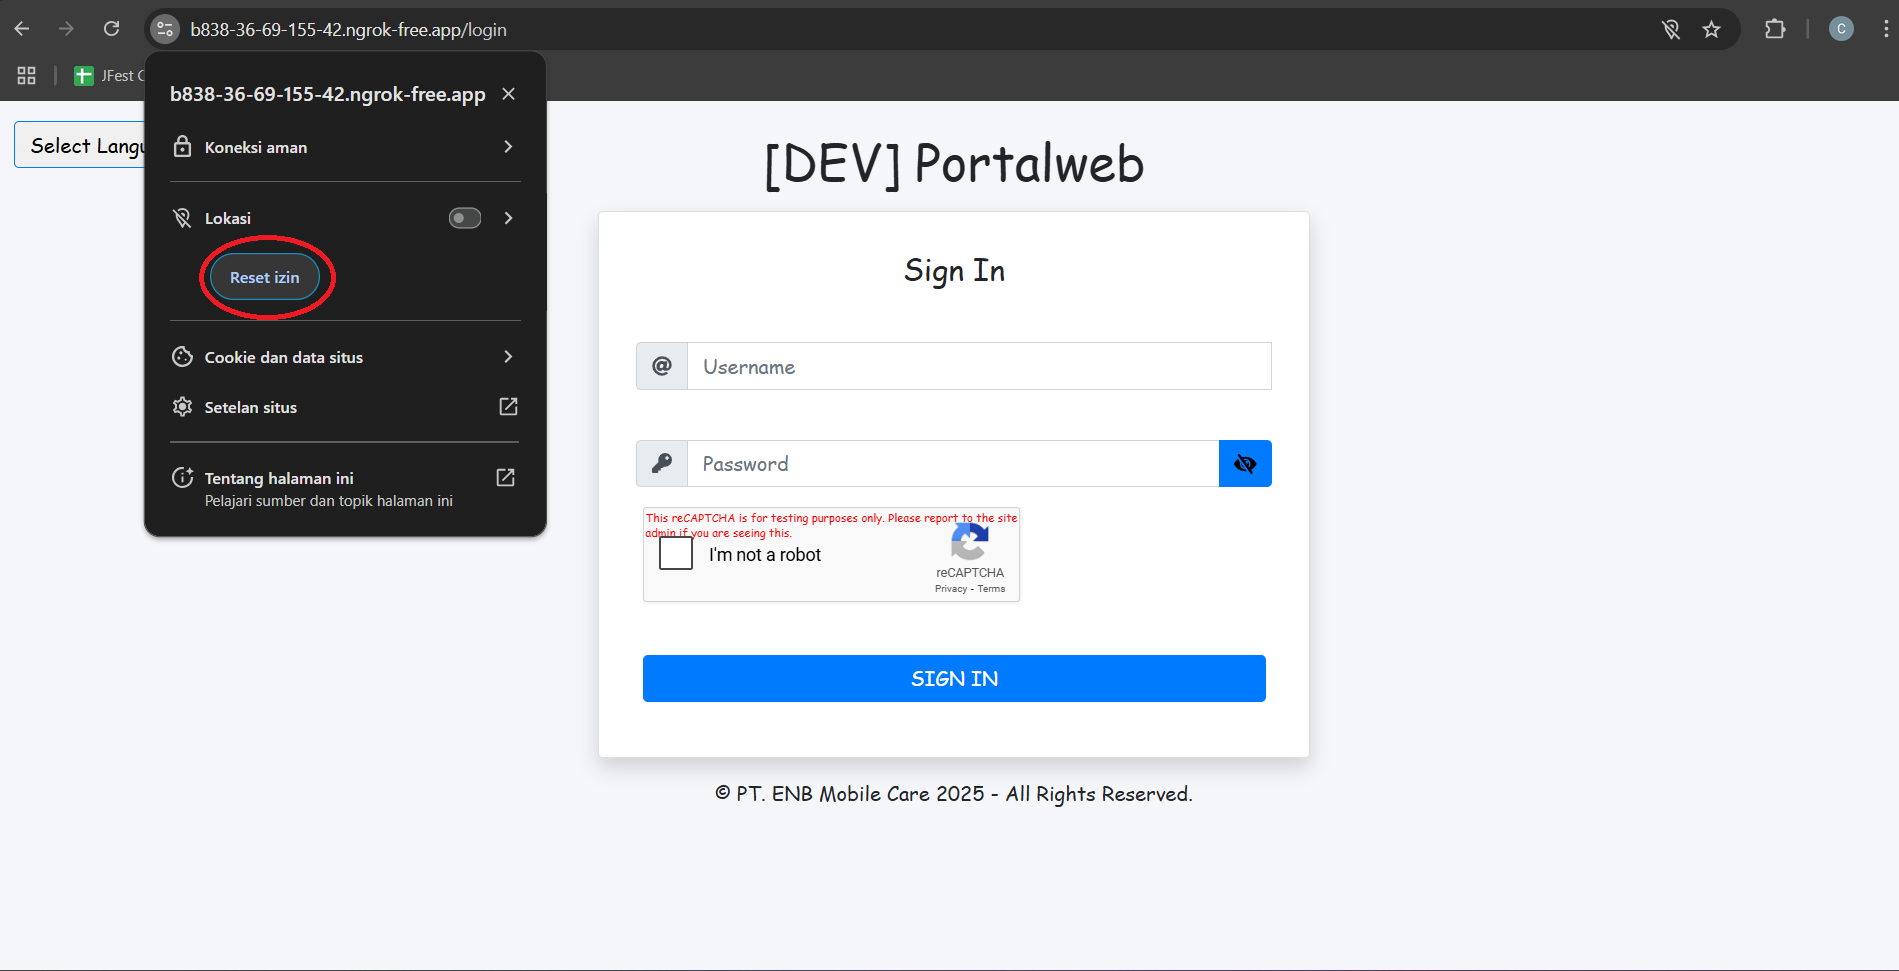Screen dimensions: 1899x971
Task: Click the apps grid icon in bookmarks bar
Action: click(27, 76)
